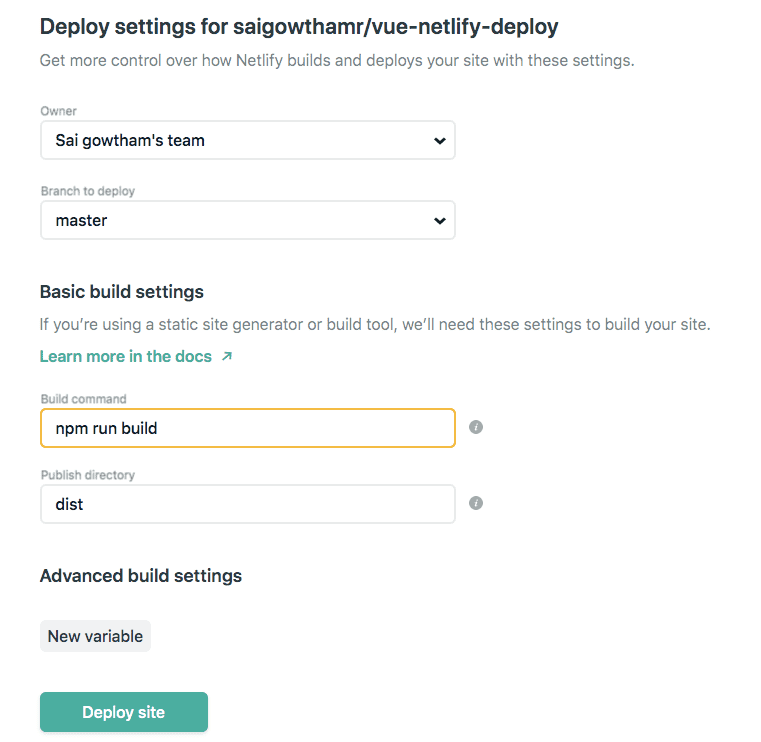Focus the Build command field containing npm run build
The height and width of the screenshot is (742, 761).
[248, 428]
